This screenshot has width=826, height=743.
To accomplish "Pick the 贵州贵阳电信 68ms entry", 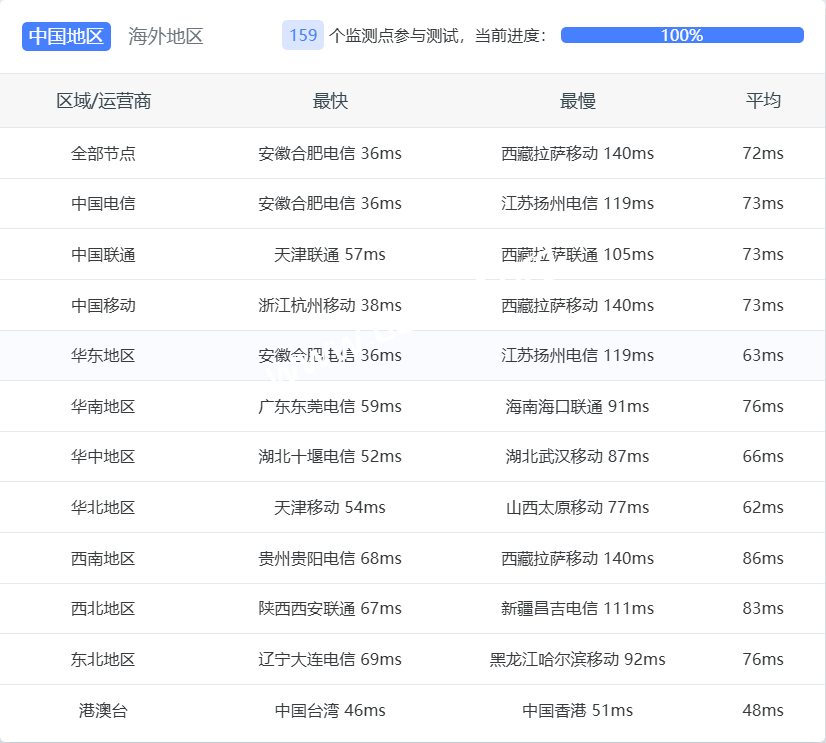I will click(330, 558).
